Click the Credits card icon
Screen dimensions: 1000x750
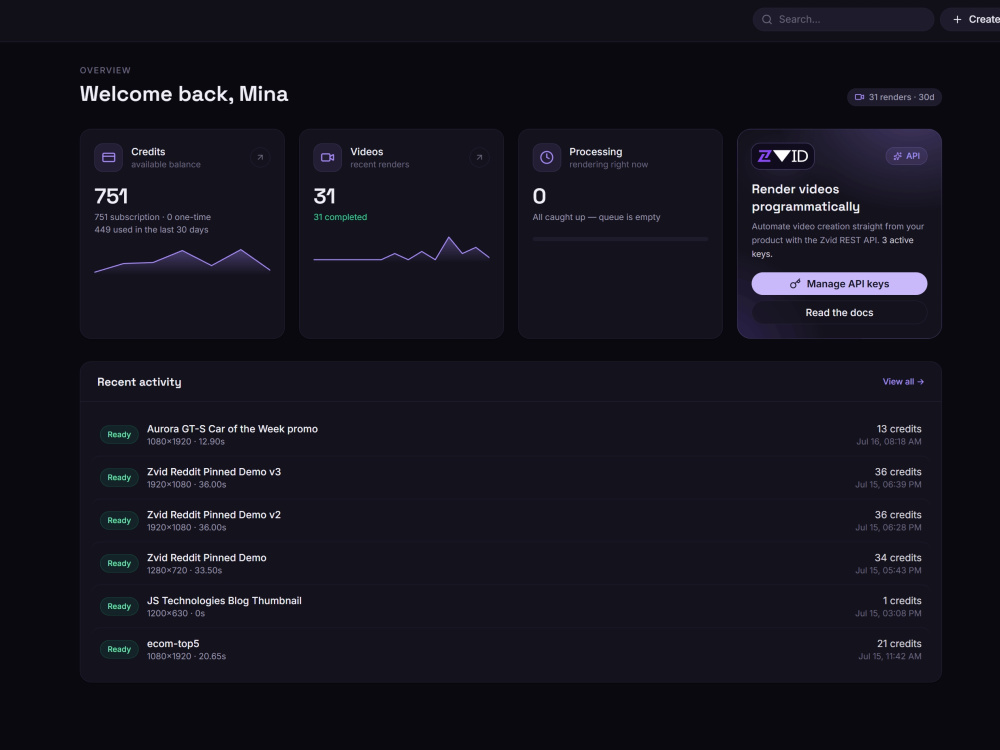point(108,158)
